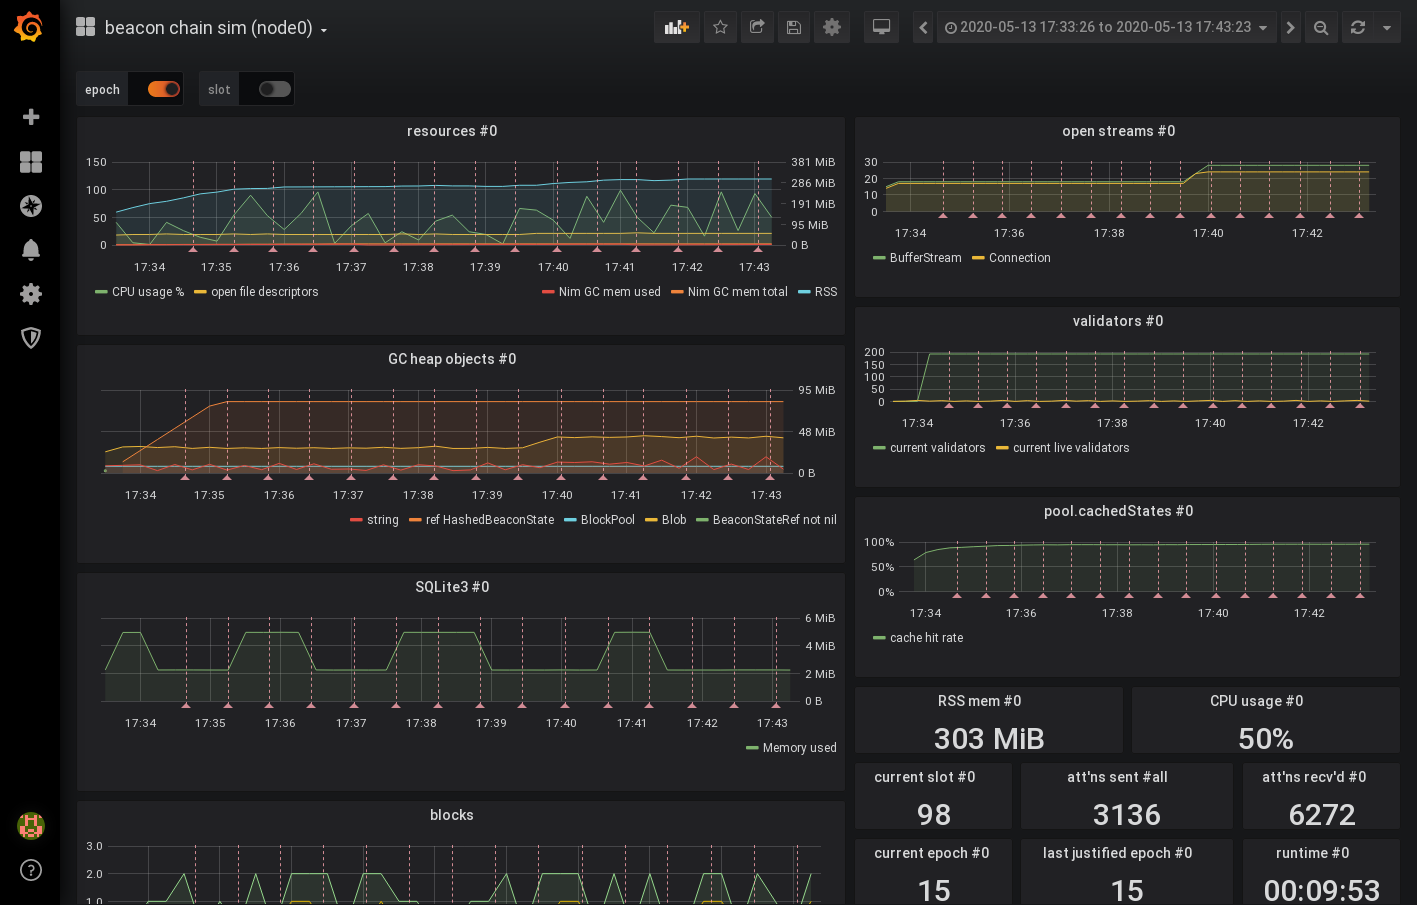Viewport: 1417px width, 905px height.
Task: Shift time range backward with left arrow
Action: [923, 27]
